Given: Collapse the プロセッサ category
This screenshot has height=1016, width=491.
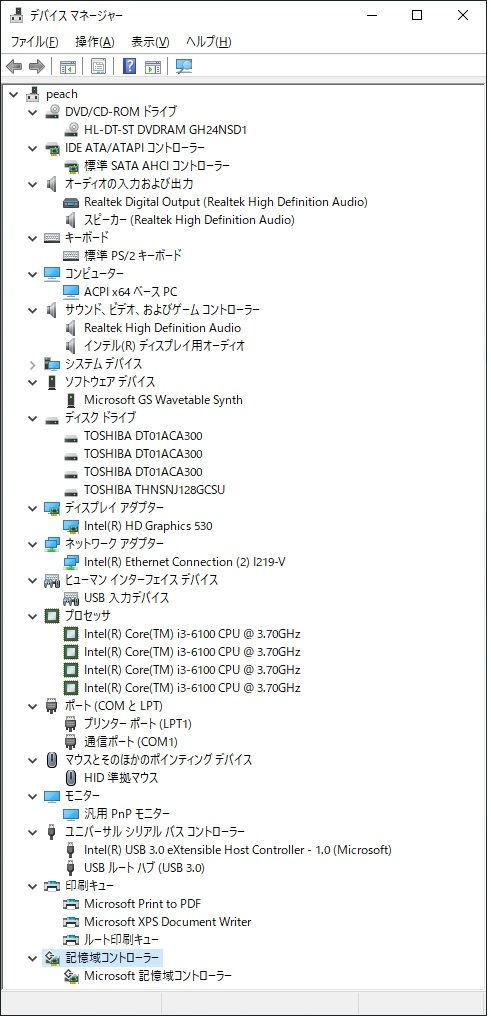Looking at the screenshot, I should coord(32,616).
